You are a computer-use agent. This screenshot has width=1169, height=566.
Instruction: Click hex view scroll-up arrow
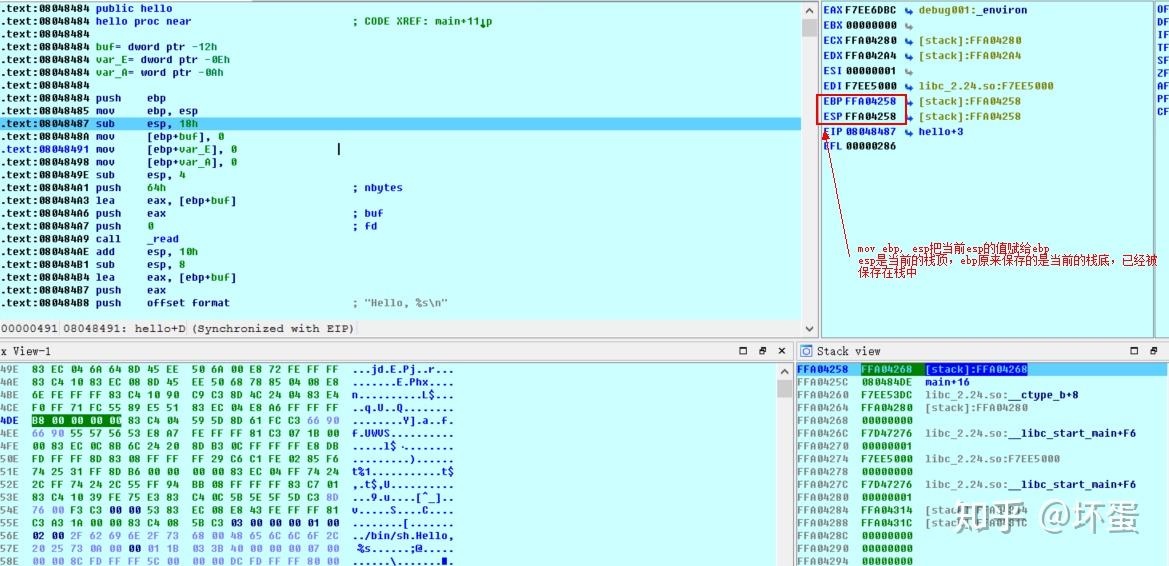784,370
